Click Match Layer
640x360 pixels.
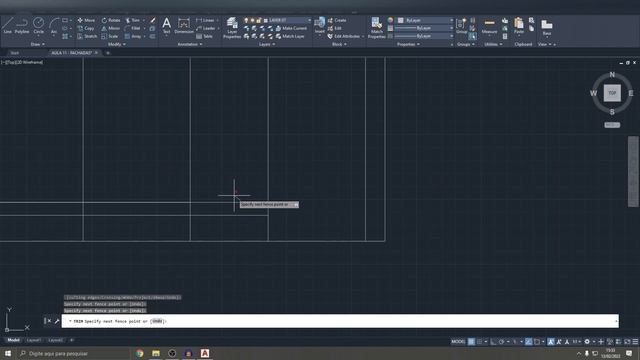point(290,36)
